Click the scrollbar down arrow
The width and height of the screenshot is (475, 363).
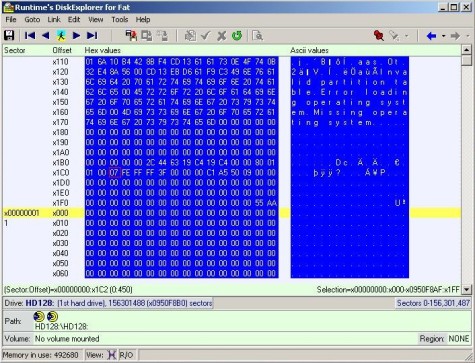(x=467, y=290)
